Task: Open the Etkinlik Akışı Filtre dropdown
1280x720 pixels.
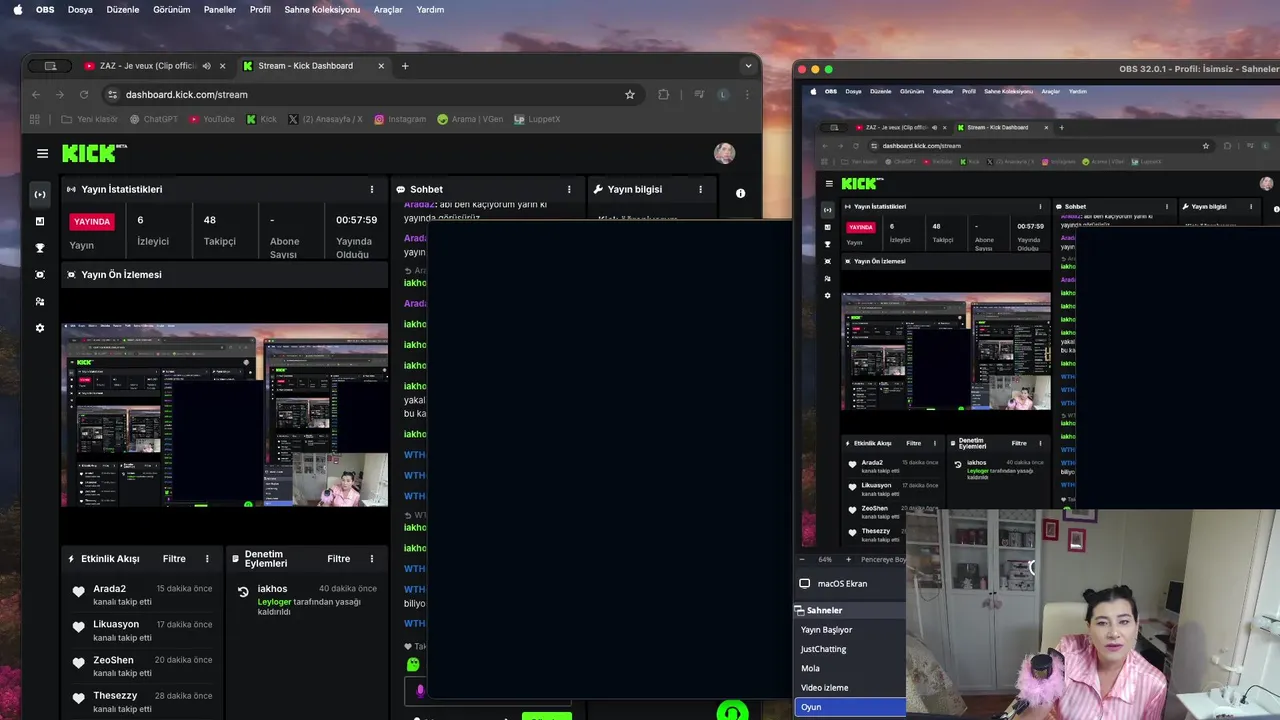Action: tap(174, 559)
